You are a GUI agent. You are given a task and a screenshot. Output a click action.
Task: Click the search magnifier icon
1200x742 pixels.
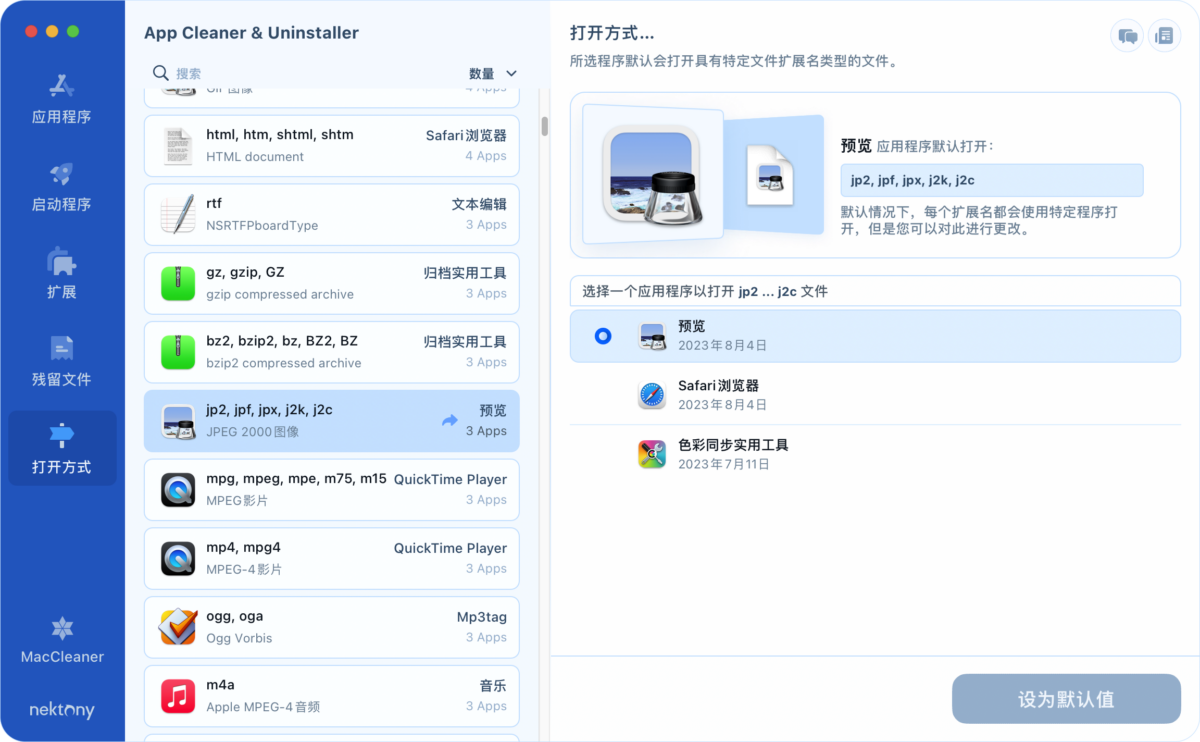160,73
